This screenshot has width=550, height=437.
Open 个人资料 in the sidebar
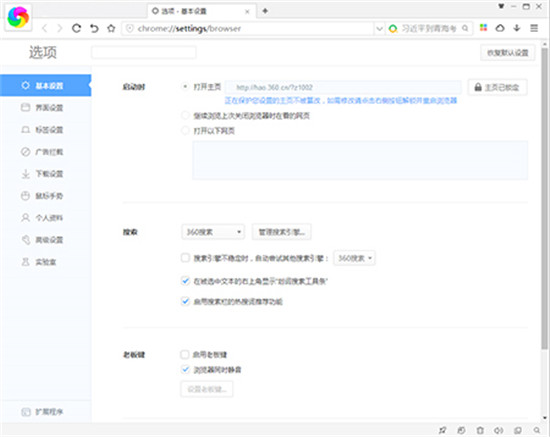46,218
